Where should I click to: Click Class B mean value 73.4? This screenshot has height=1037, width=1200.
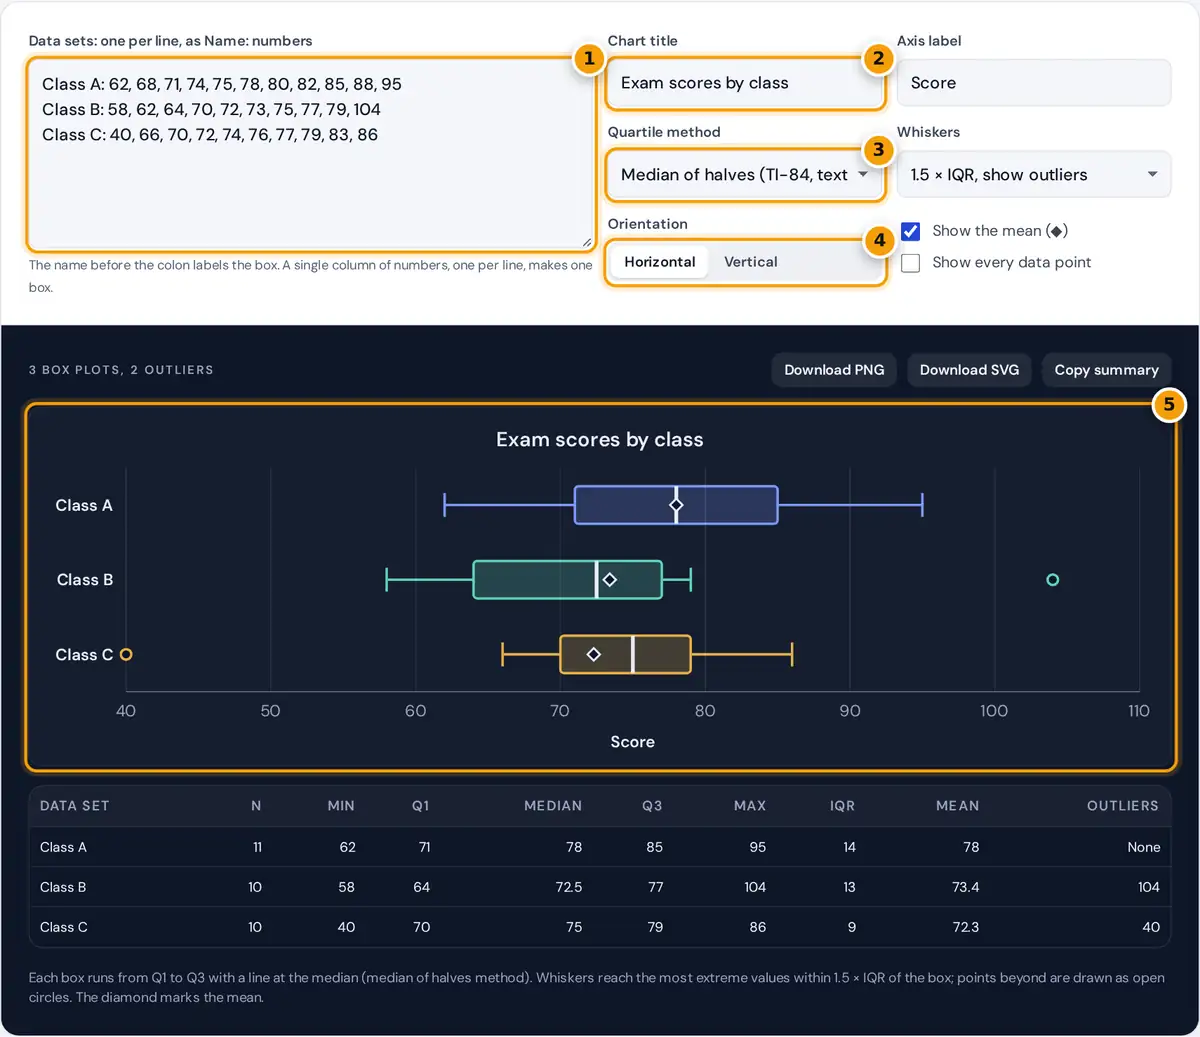click(x=966, y=887)
